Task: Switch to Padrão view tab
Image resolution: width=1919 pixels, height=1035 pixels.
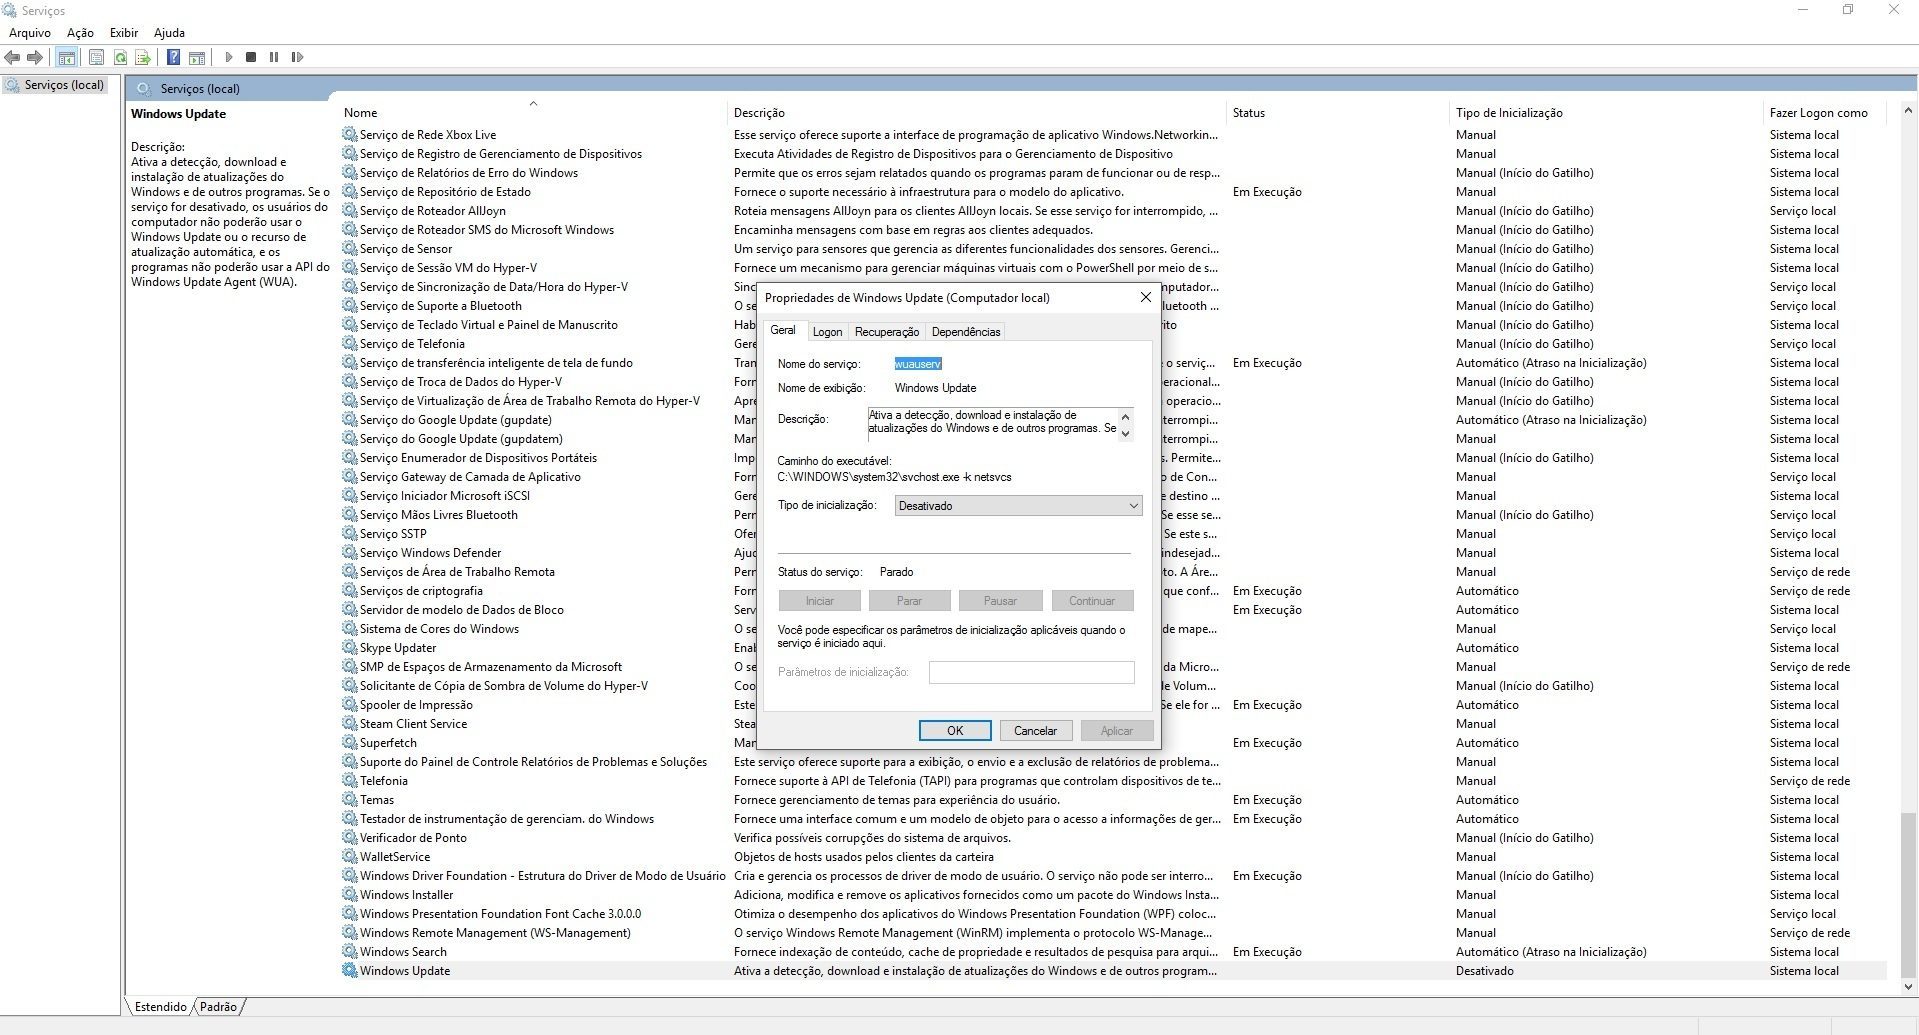Action: click(218, 1007)
